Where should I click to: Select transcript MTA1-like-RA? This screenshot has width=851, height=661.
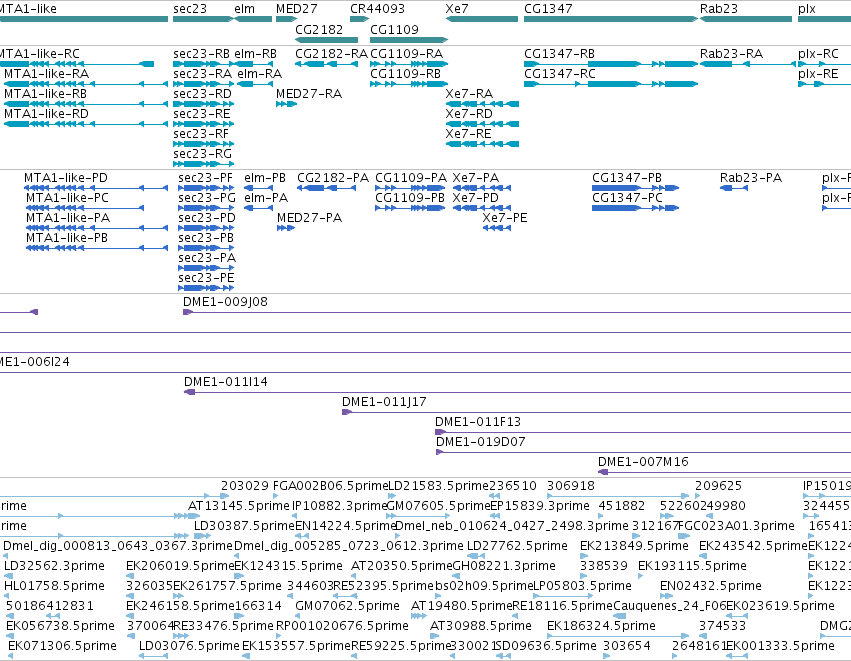[x=86, y=84]
